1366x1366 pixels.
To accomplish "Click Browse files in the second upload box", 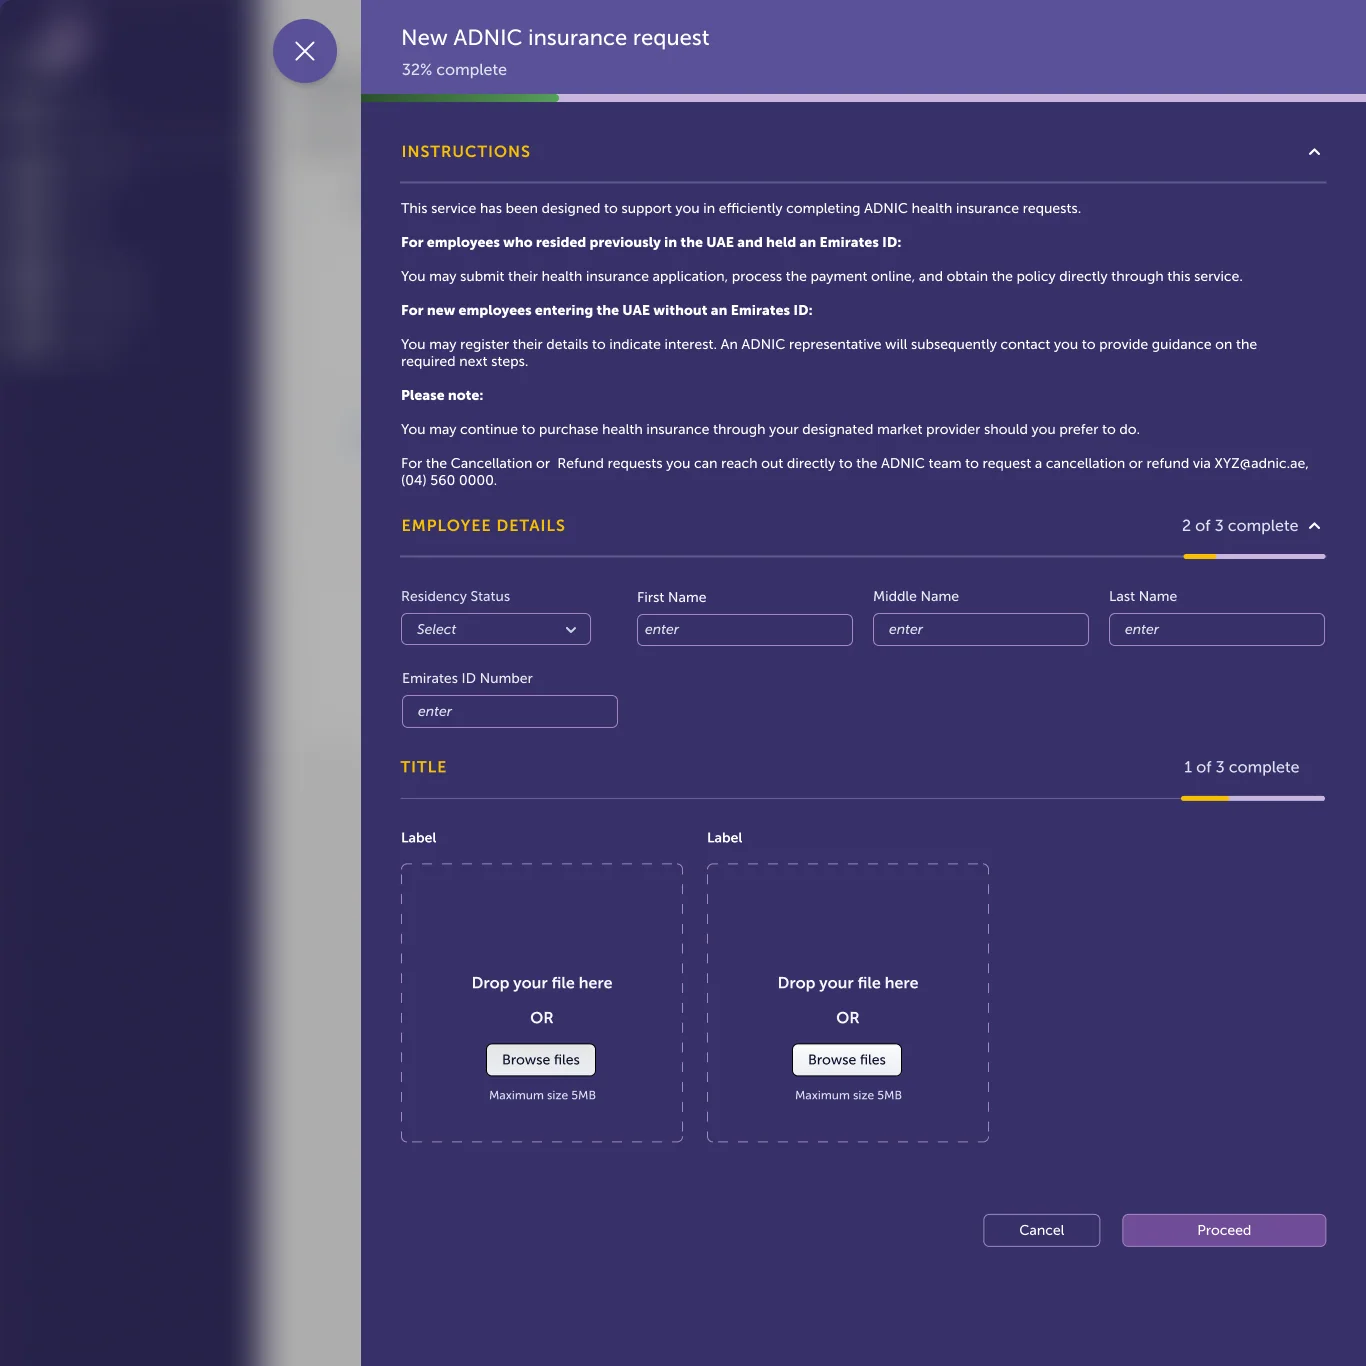I will (x=847, y=1060).
